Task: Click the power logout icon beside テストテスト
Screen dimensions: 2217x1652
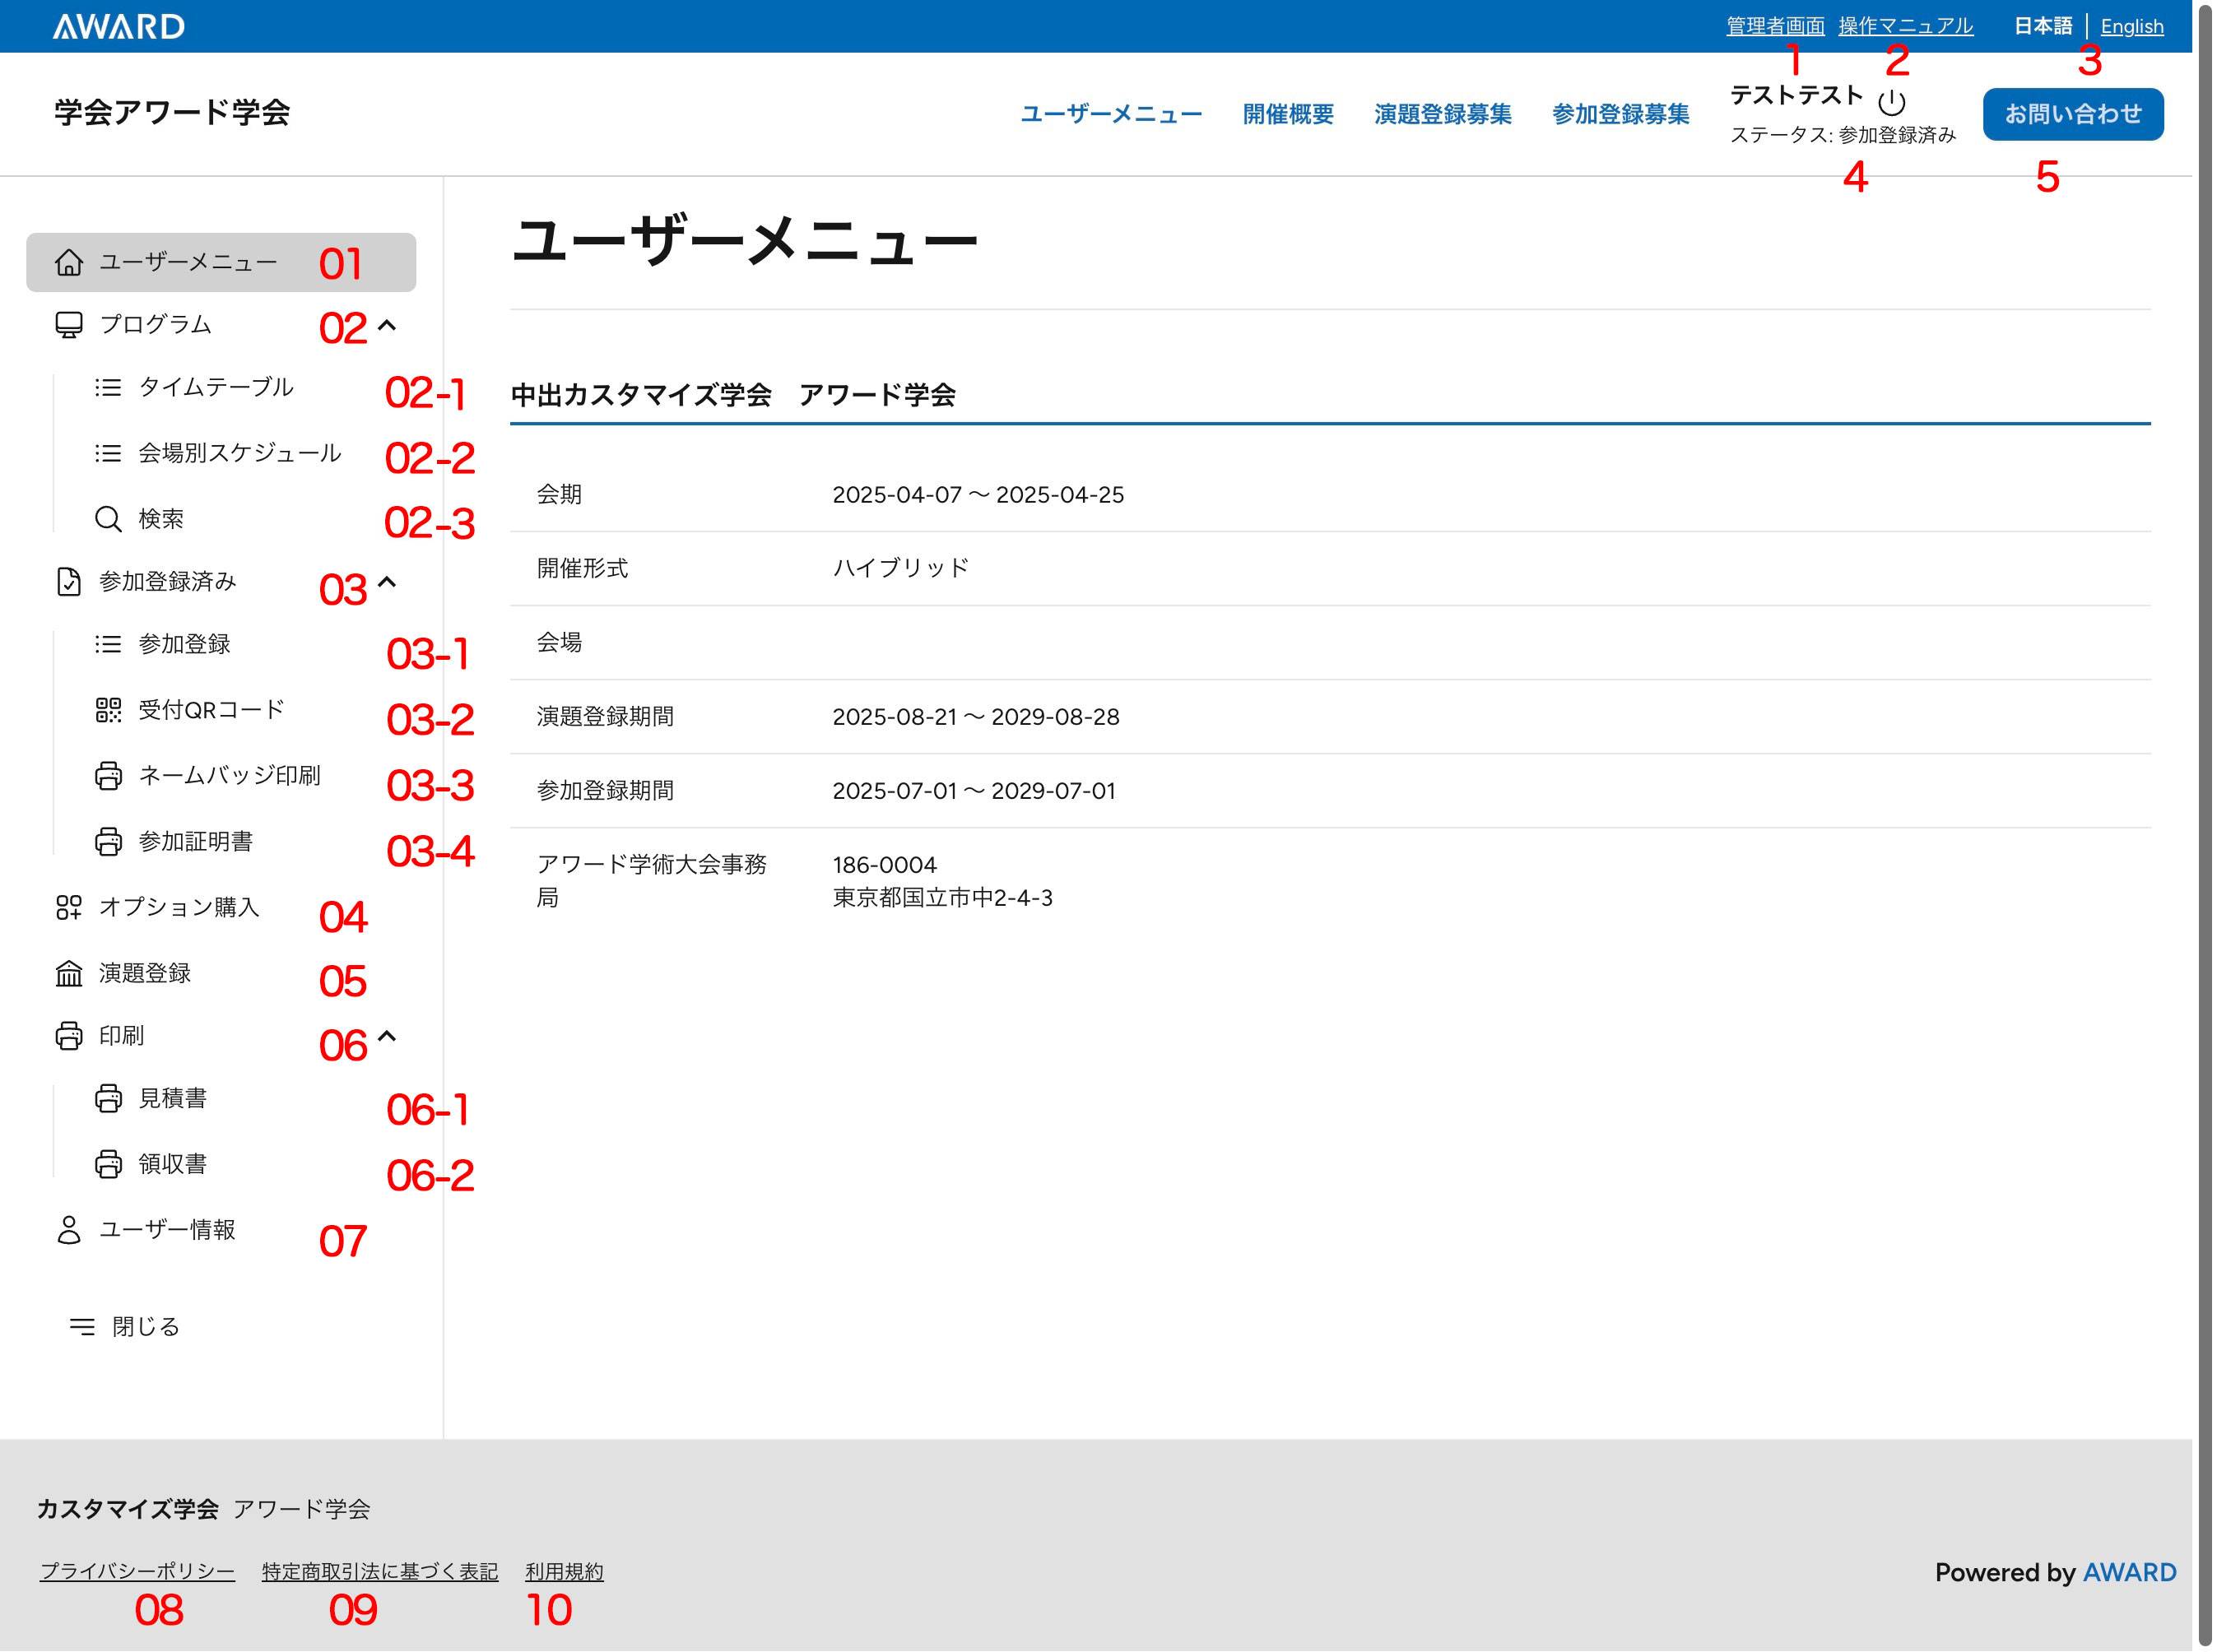Action: (1891, 102)
